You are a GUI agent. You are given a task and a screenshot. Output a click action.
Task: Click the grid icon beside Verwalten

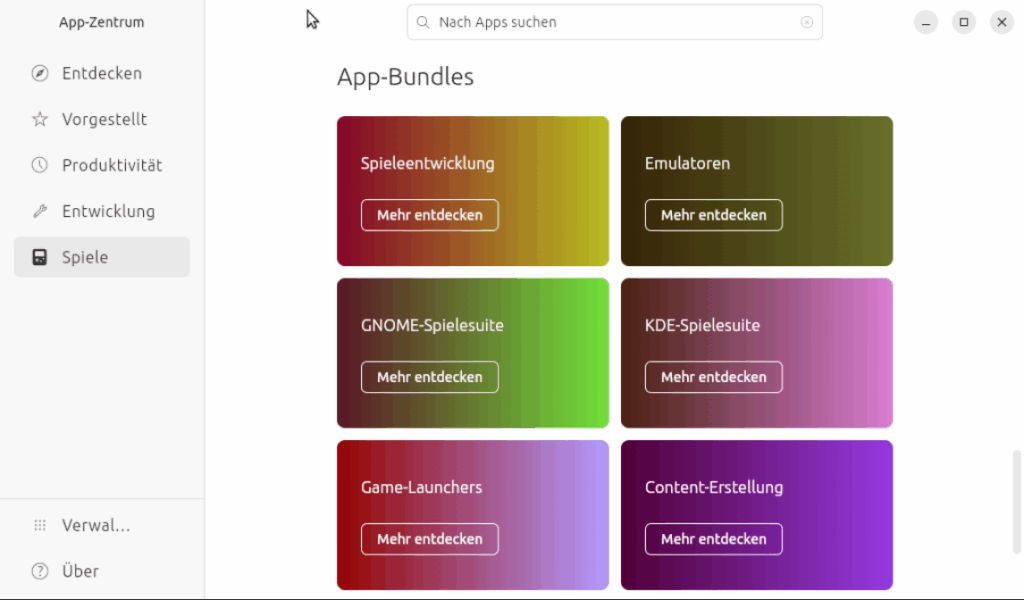40,525
